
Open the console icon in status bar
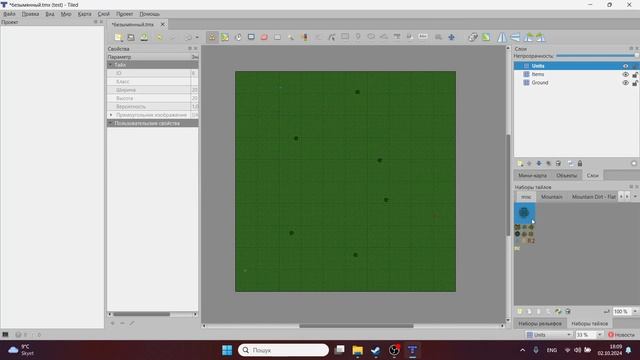point(5,335)
